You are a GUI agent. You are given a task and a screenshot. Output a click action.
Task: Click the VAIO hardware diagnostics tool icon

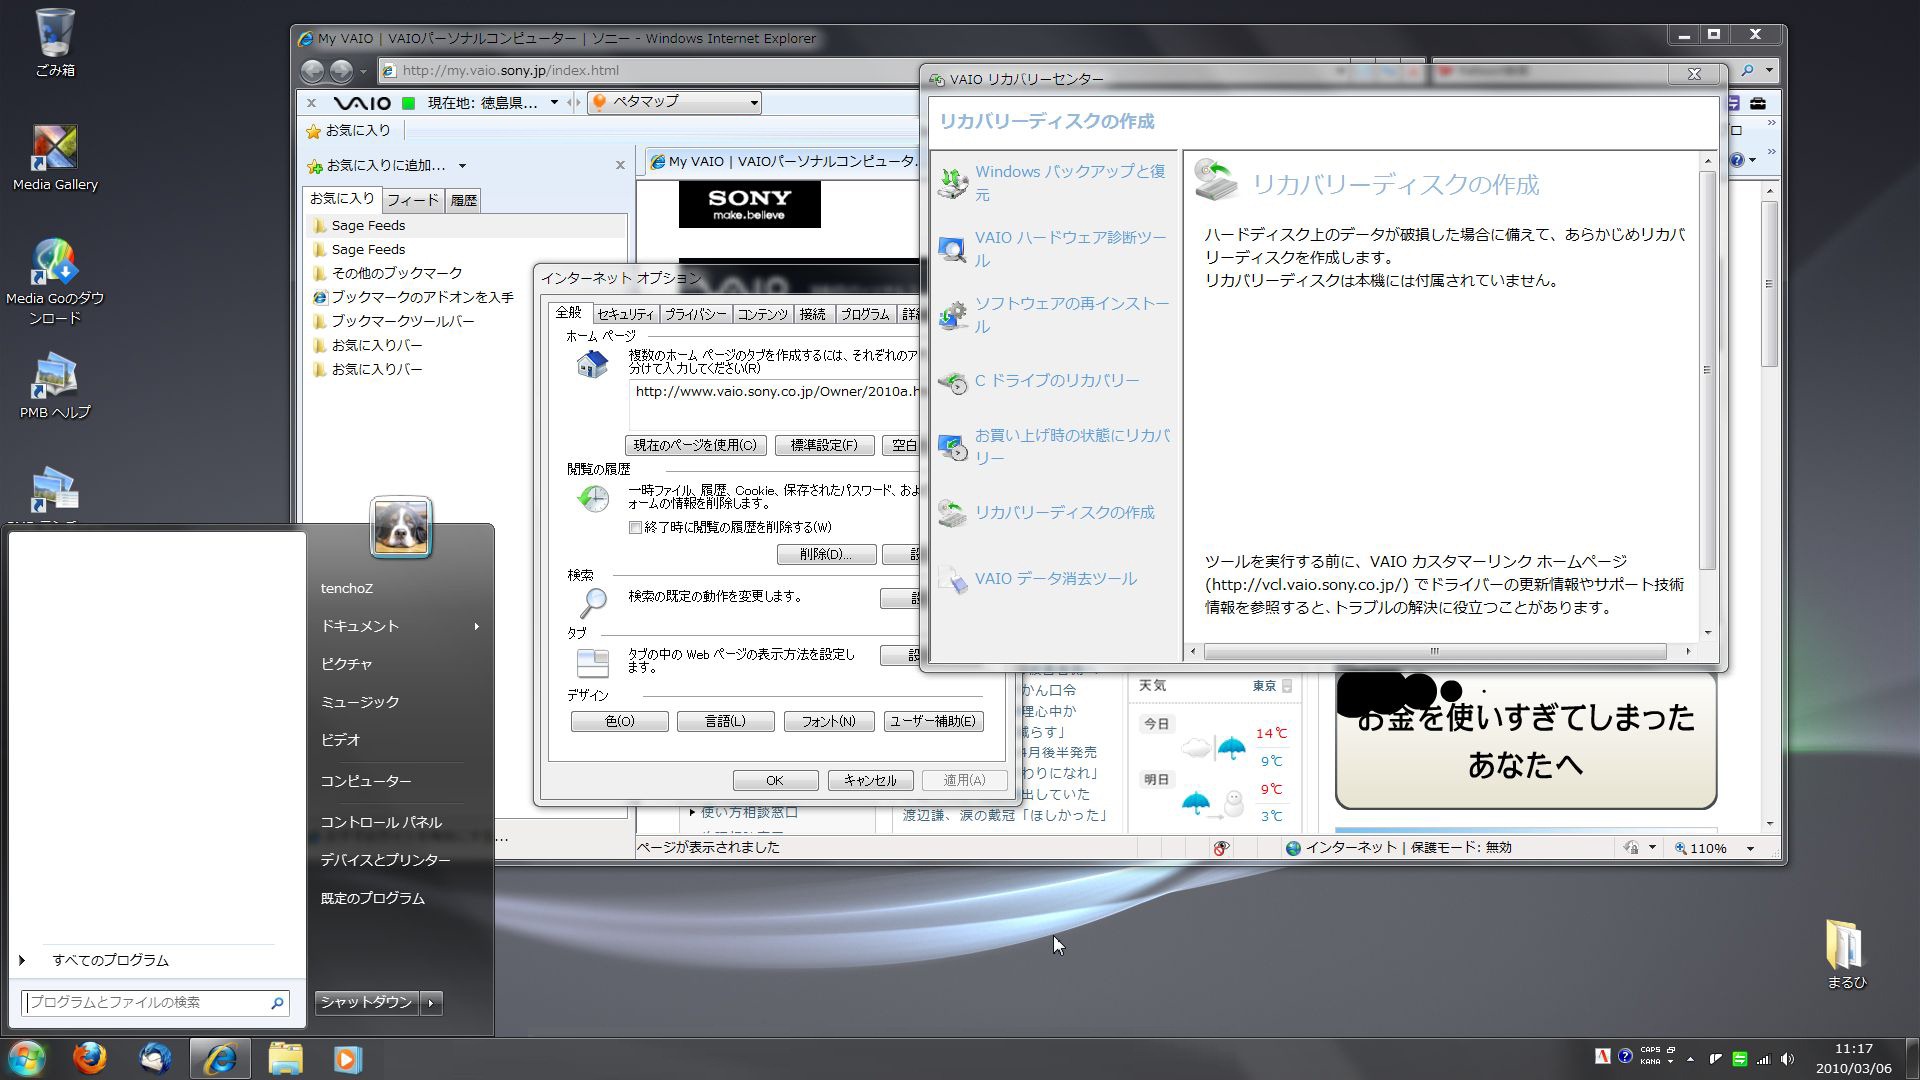952,248
